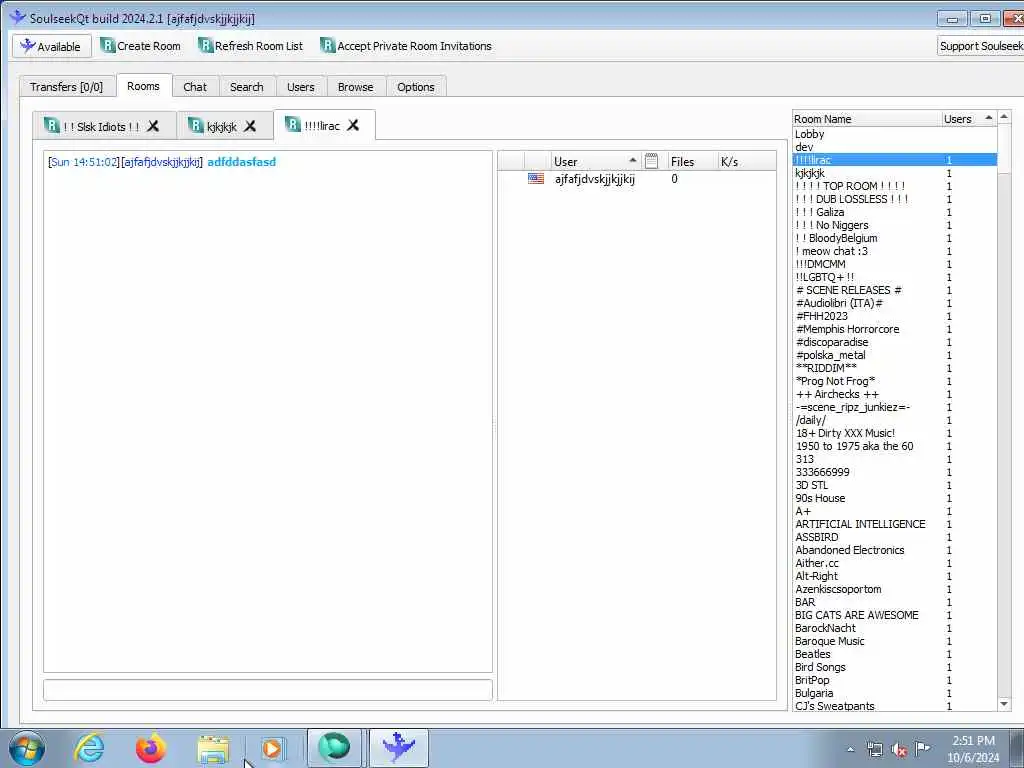Screen dimensions: 1024x768
Task: Click the room icon on Slsk Idiots tab
Action: pos(52,125)
